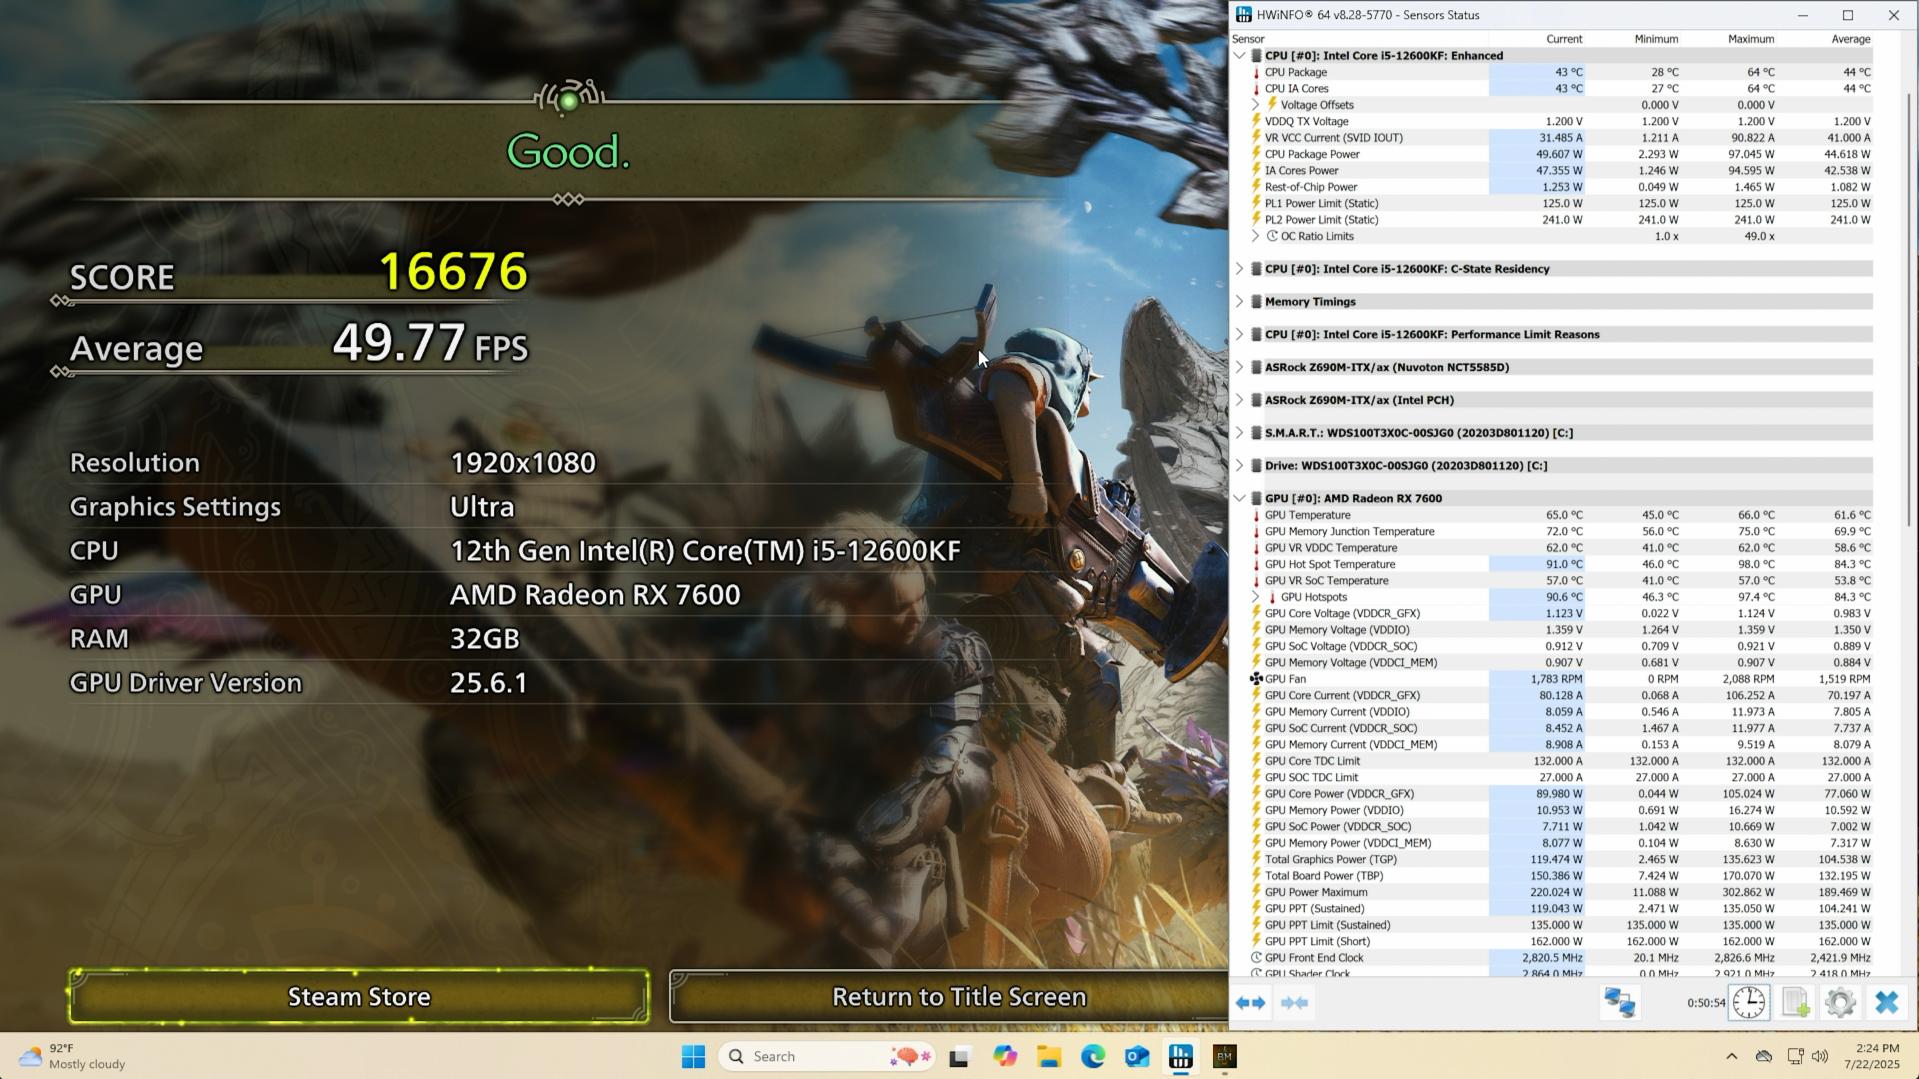Collapse the GPU AMD Radeon RX 7600 group
The height and width of the screenshot is (1079, 1919).
pos(1240,499)
